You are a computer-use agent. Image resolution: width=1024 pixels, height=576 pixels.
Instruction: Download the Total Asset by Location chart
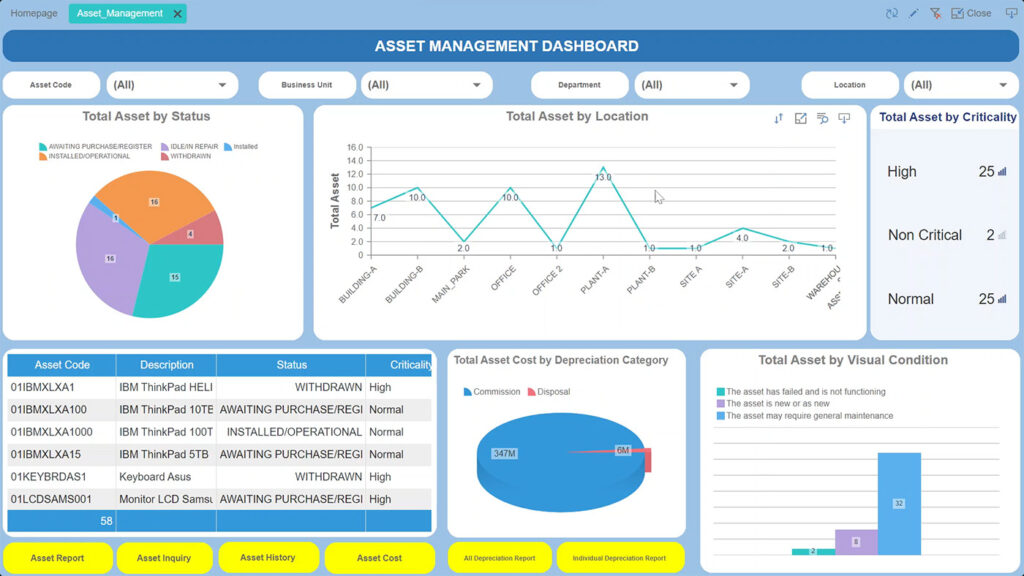click(845, 118)
